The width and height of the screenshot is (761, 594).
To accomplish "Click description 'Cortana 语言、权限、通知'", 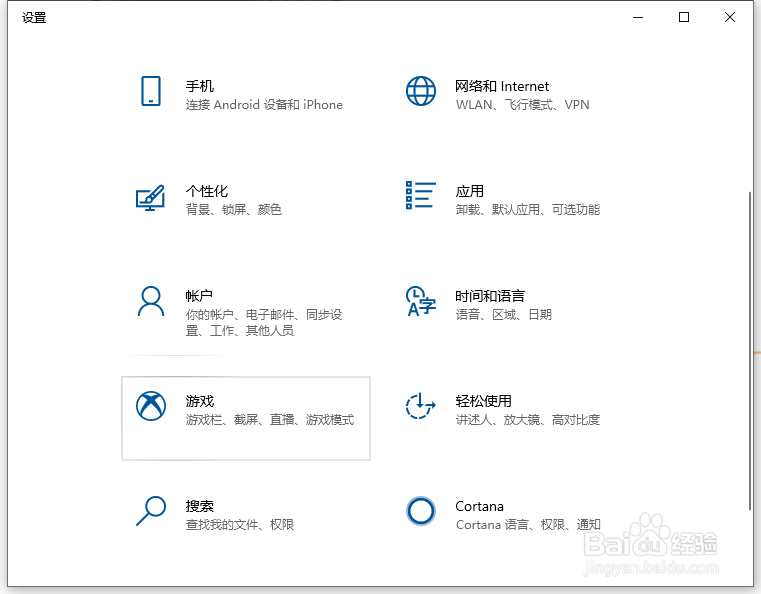I will (528, 525).
